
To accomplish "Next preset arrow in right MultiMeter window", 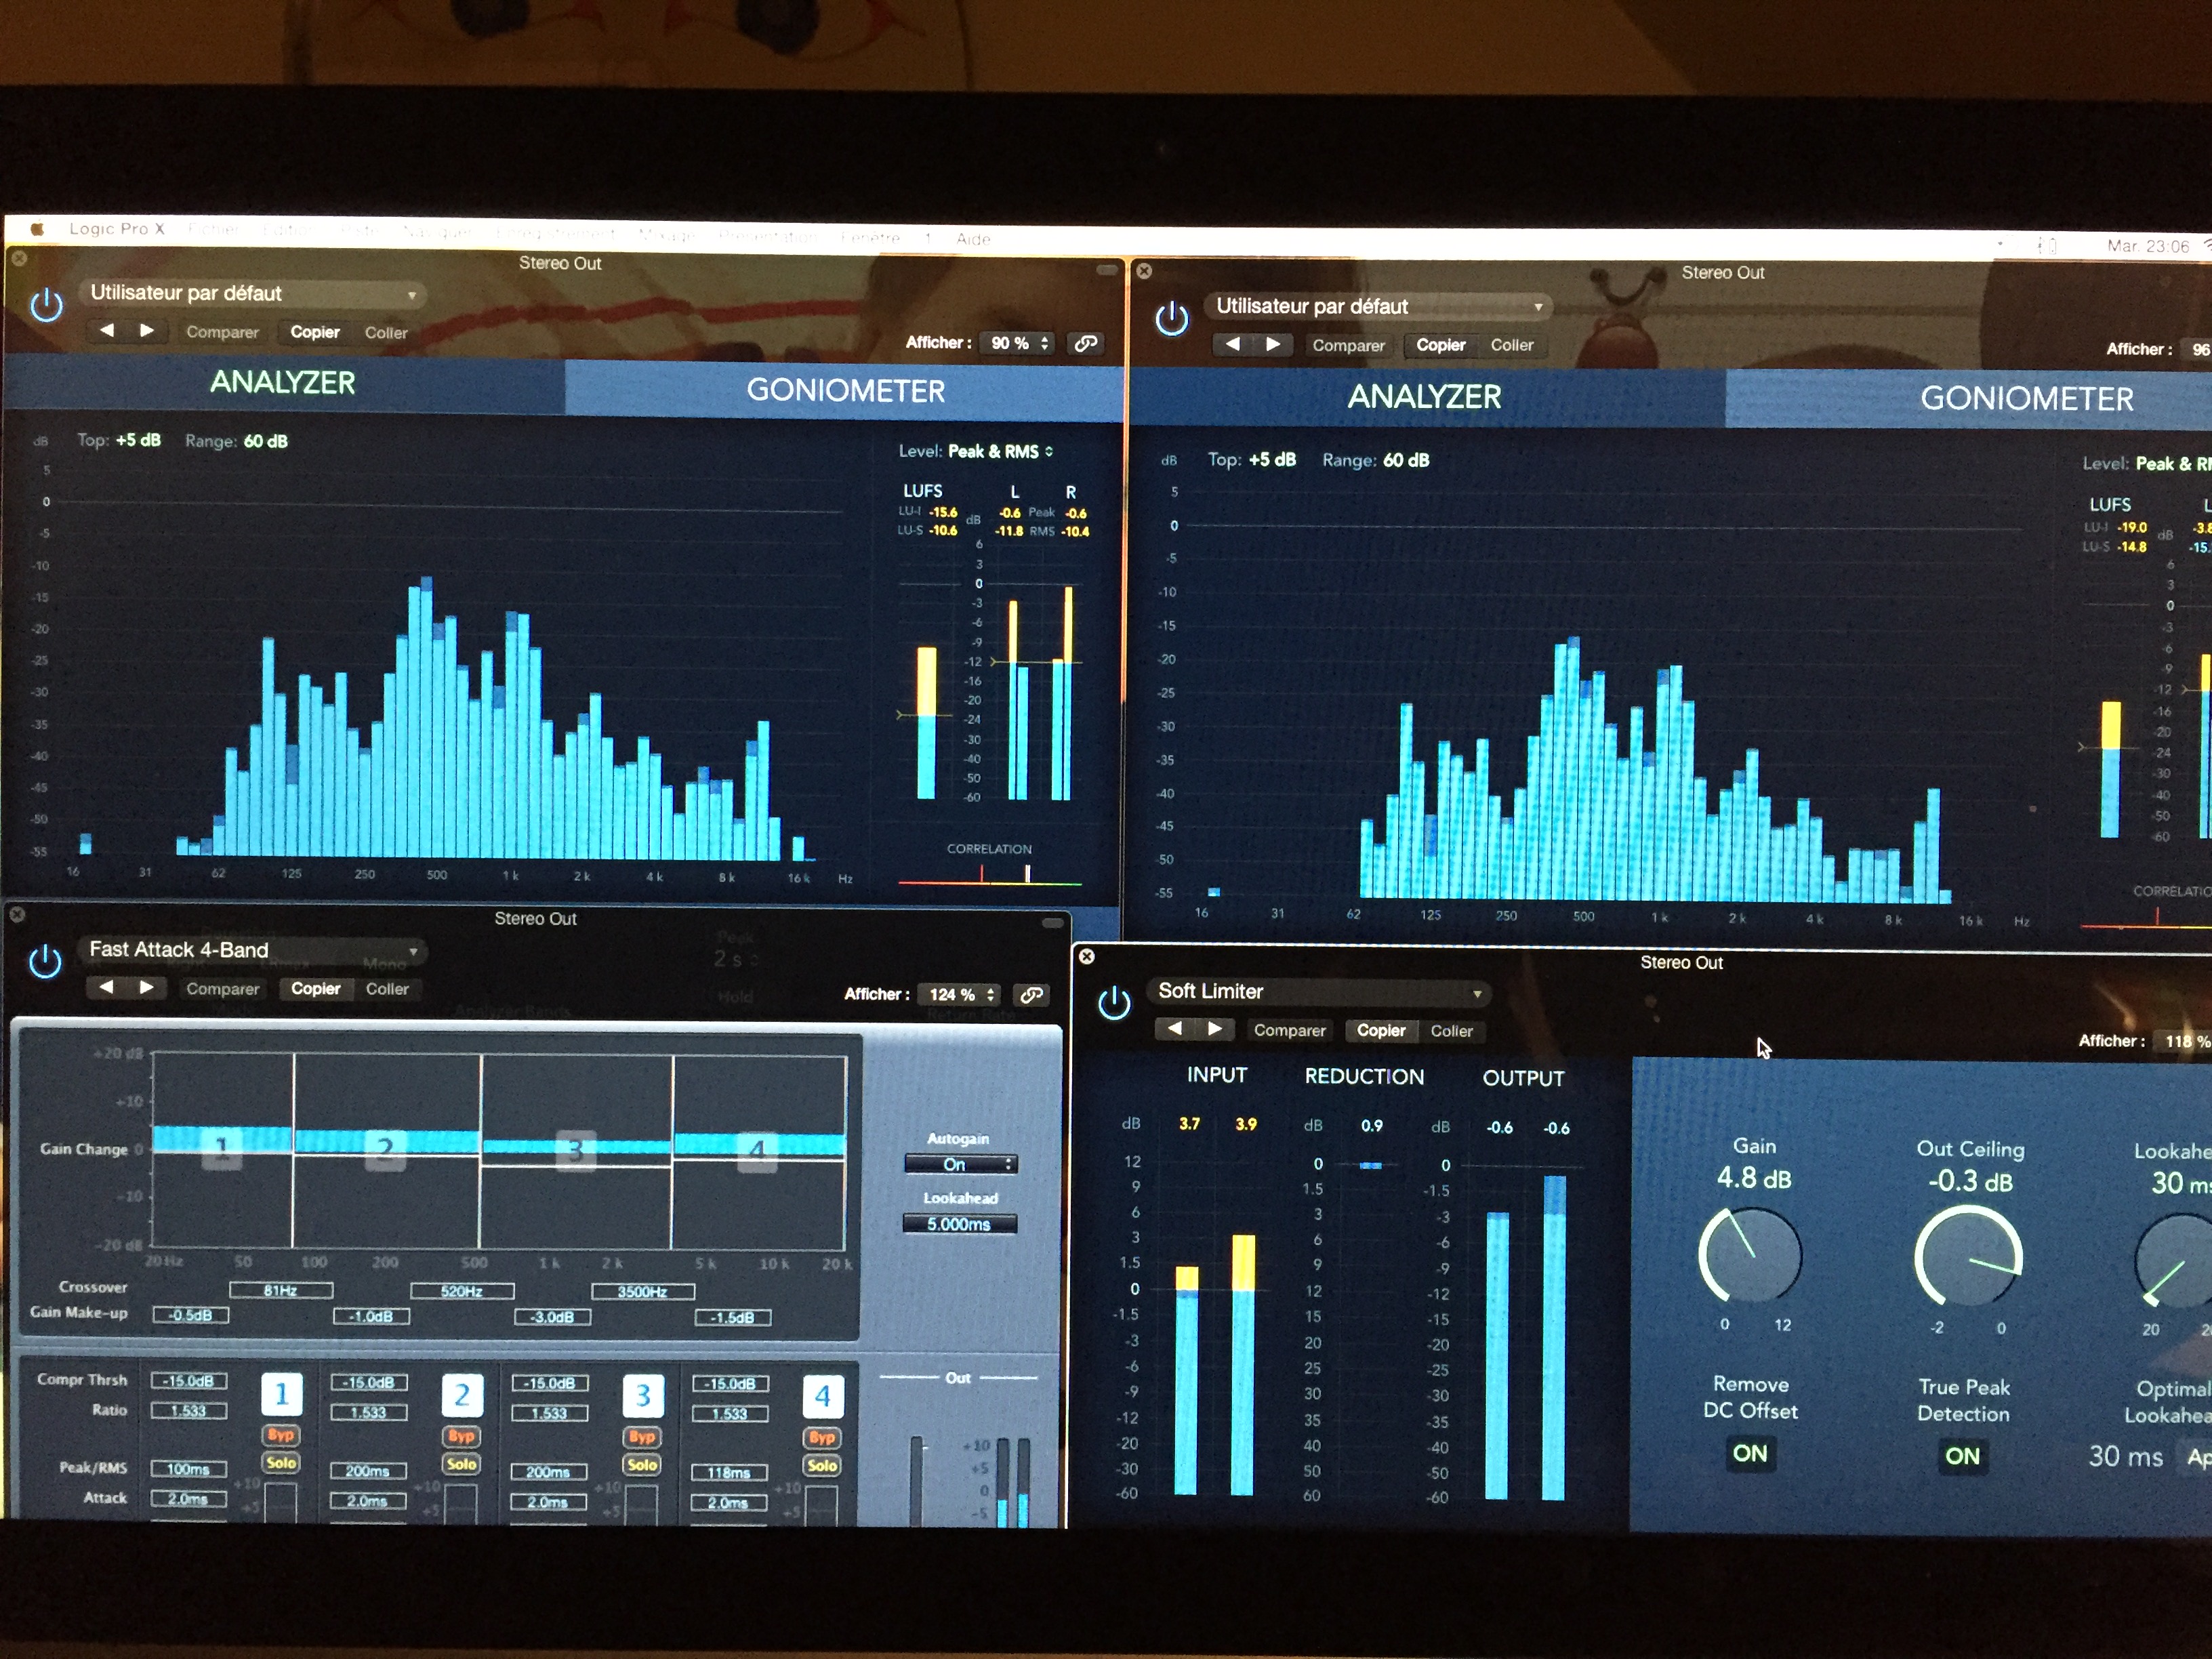I will point(1272,343).
